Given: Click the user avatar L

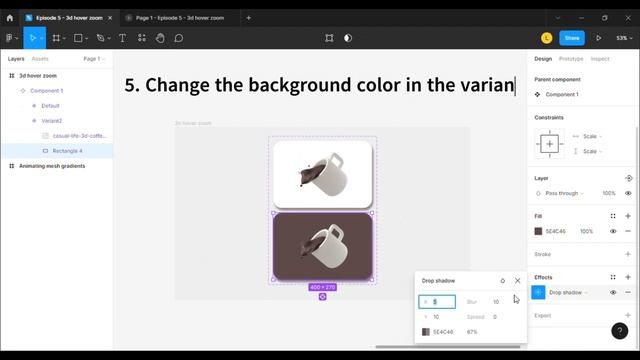Looking at the screenshot, I should [547, 38].
